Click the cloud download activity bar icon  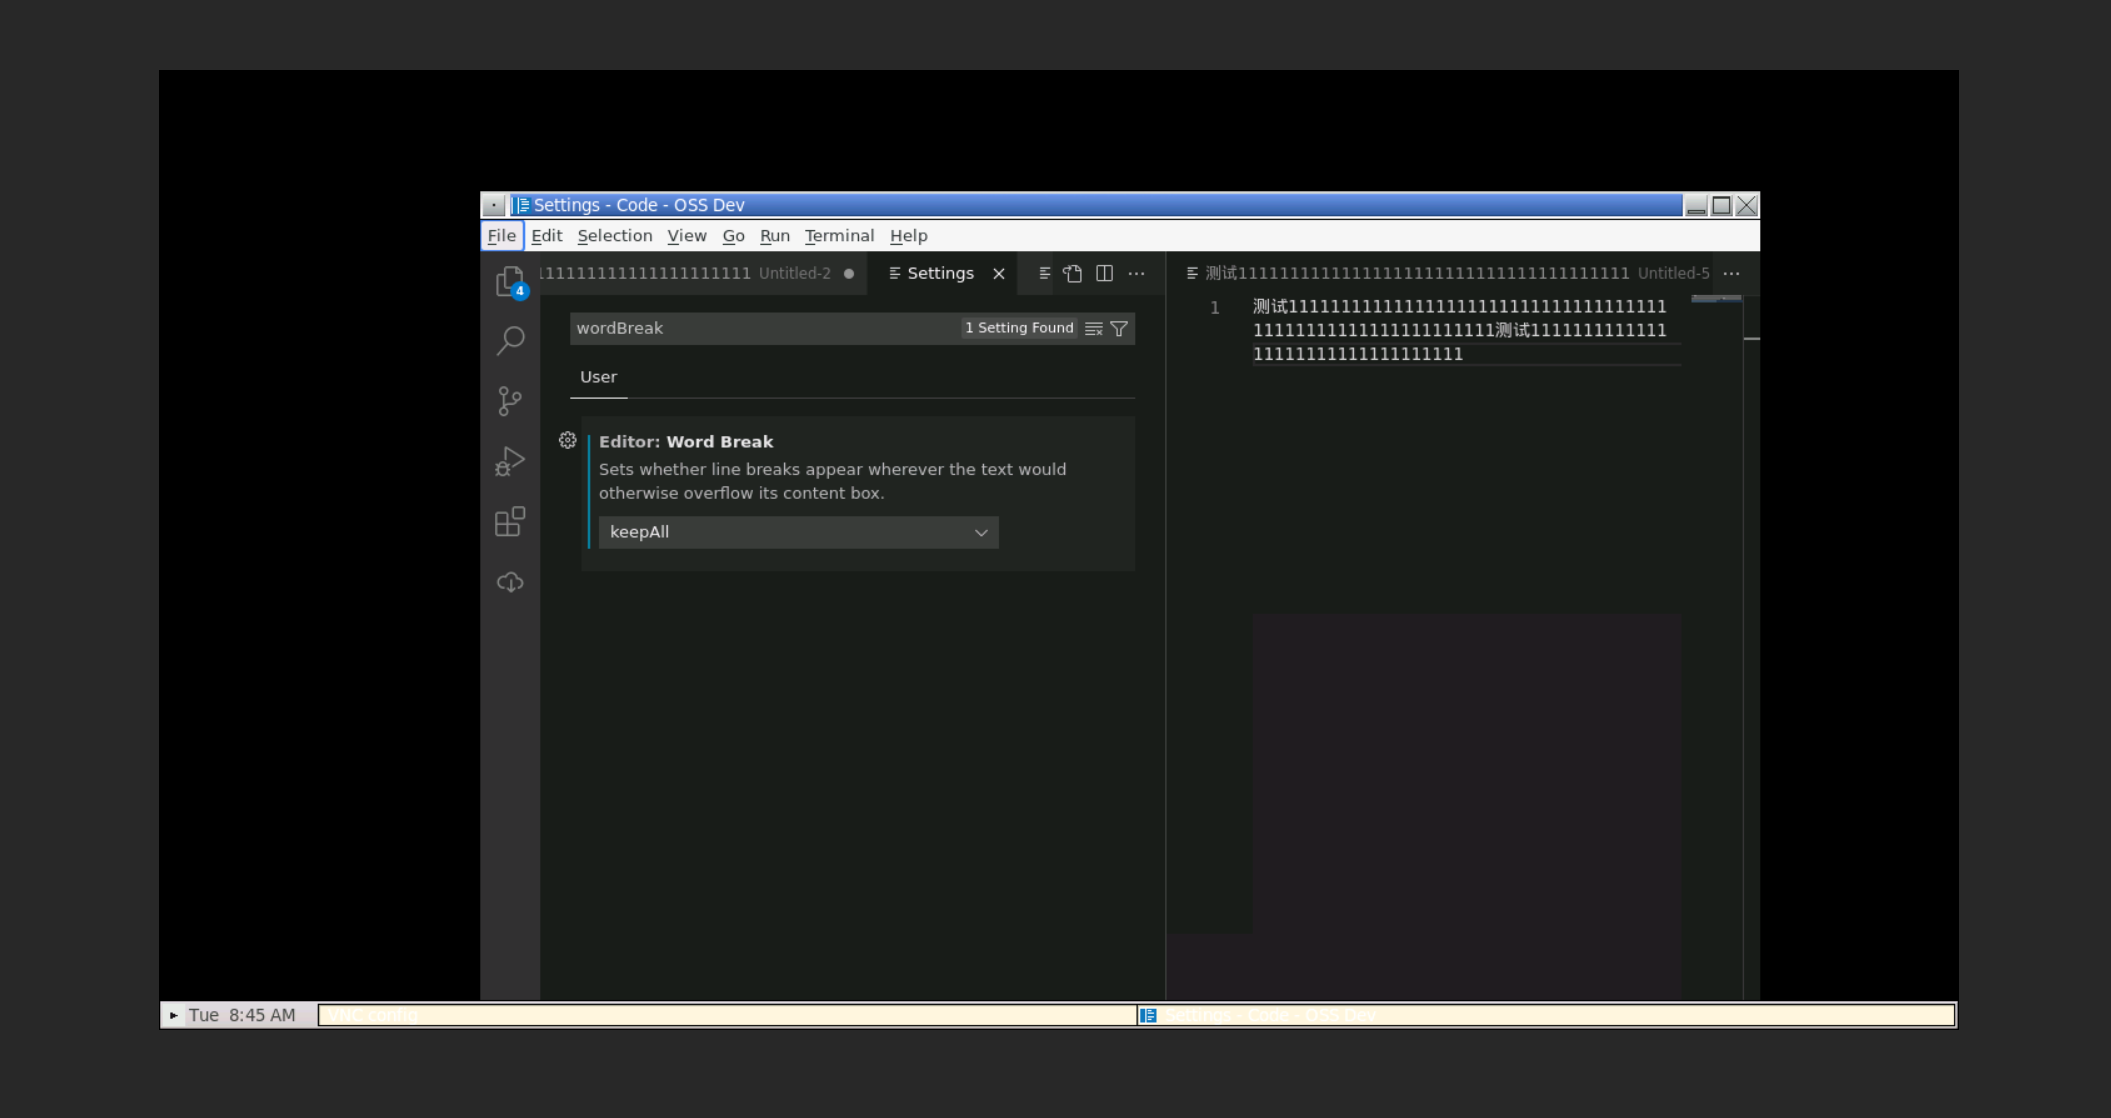(510, 581)
